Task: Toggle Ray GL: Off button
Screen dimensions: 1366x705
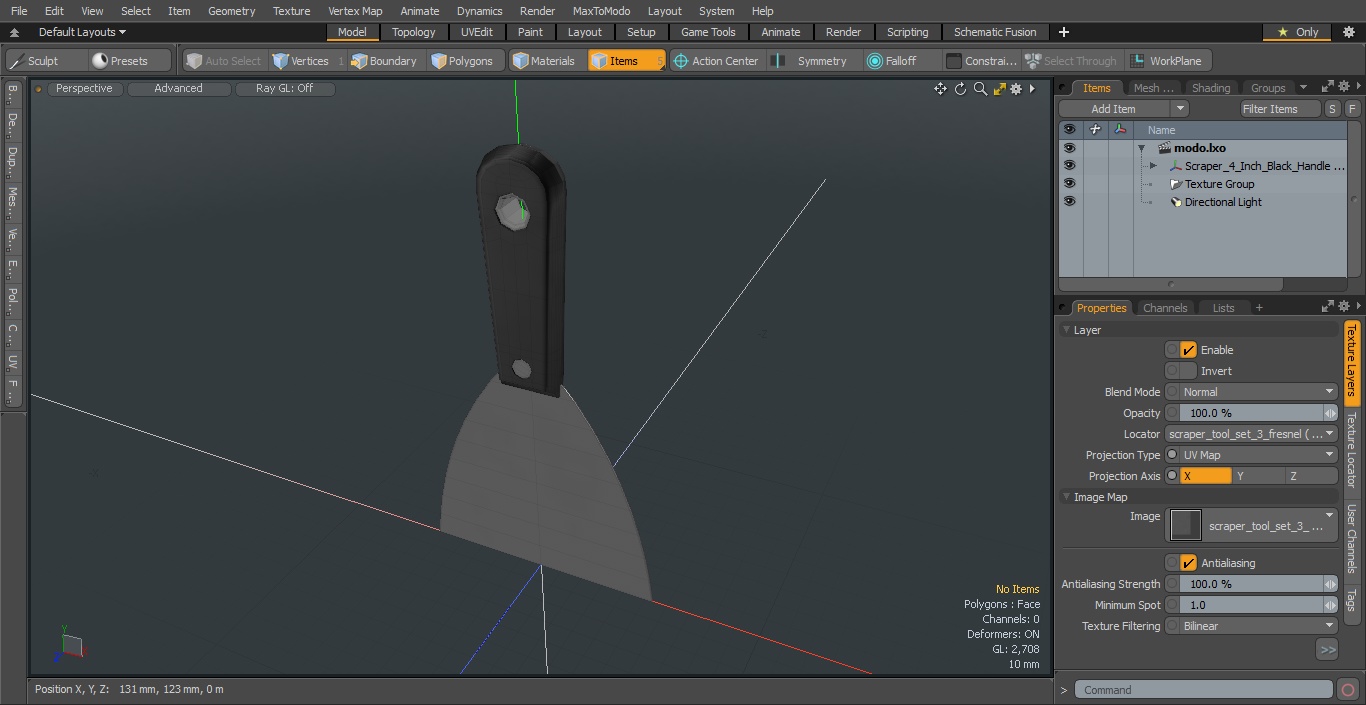Action: [284, 89]
